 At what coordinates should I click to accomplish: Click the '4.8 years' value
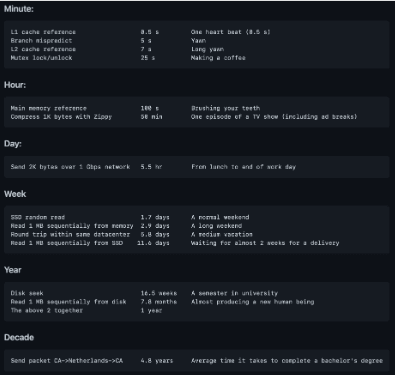tap(157, 361)
